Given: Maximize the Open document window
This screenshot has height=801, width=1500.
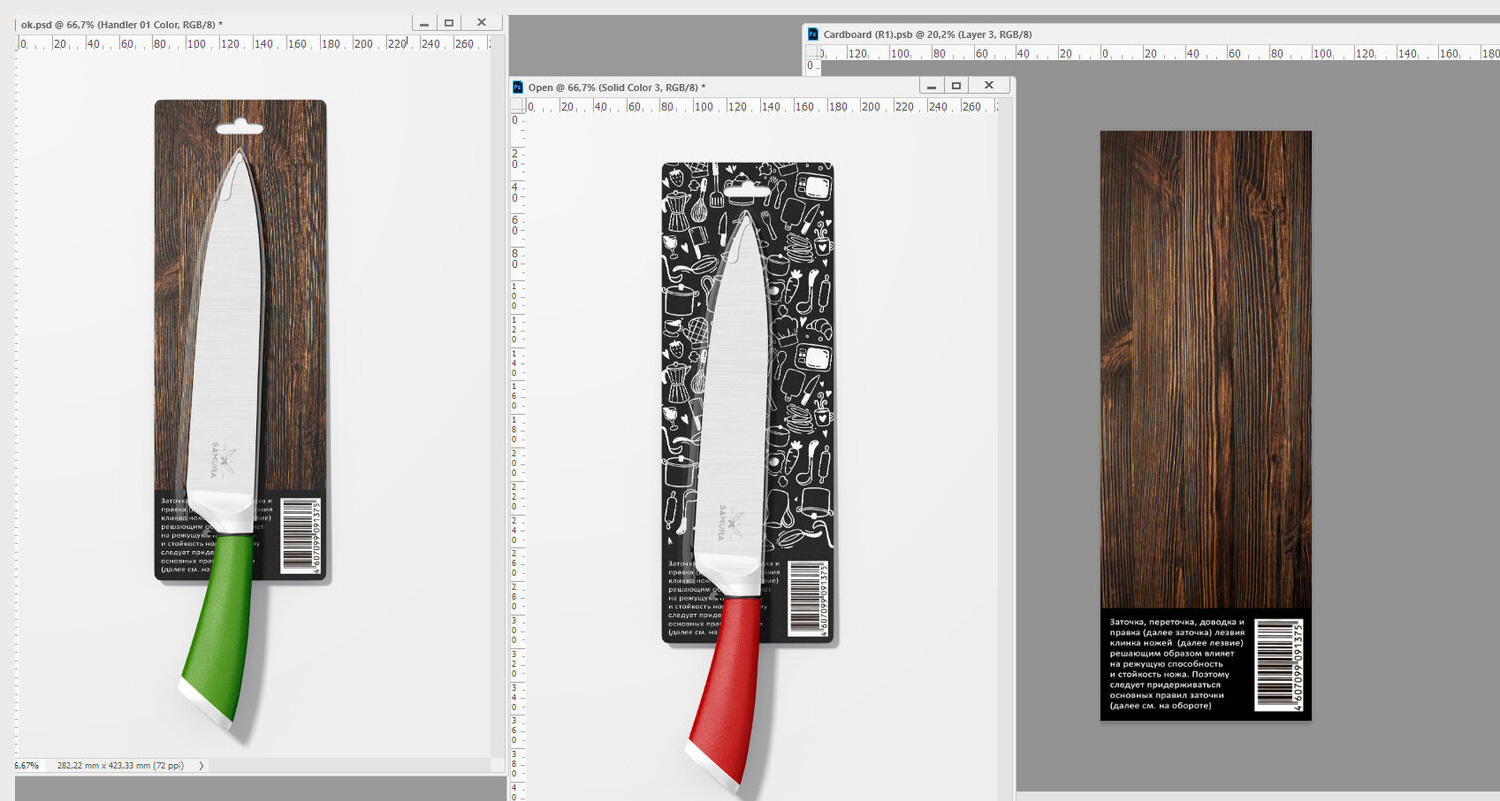Looking at the screenshot, I should [956, 86].
